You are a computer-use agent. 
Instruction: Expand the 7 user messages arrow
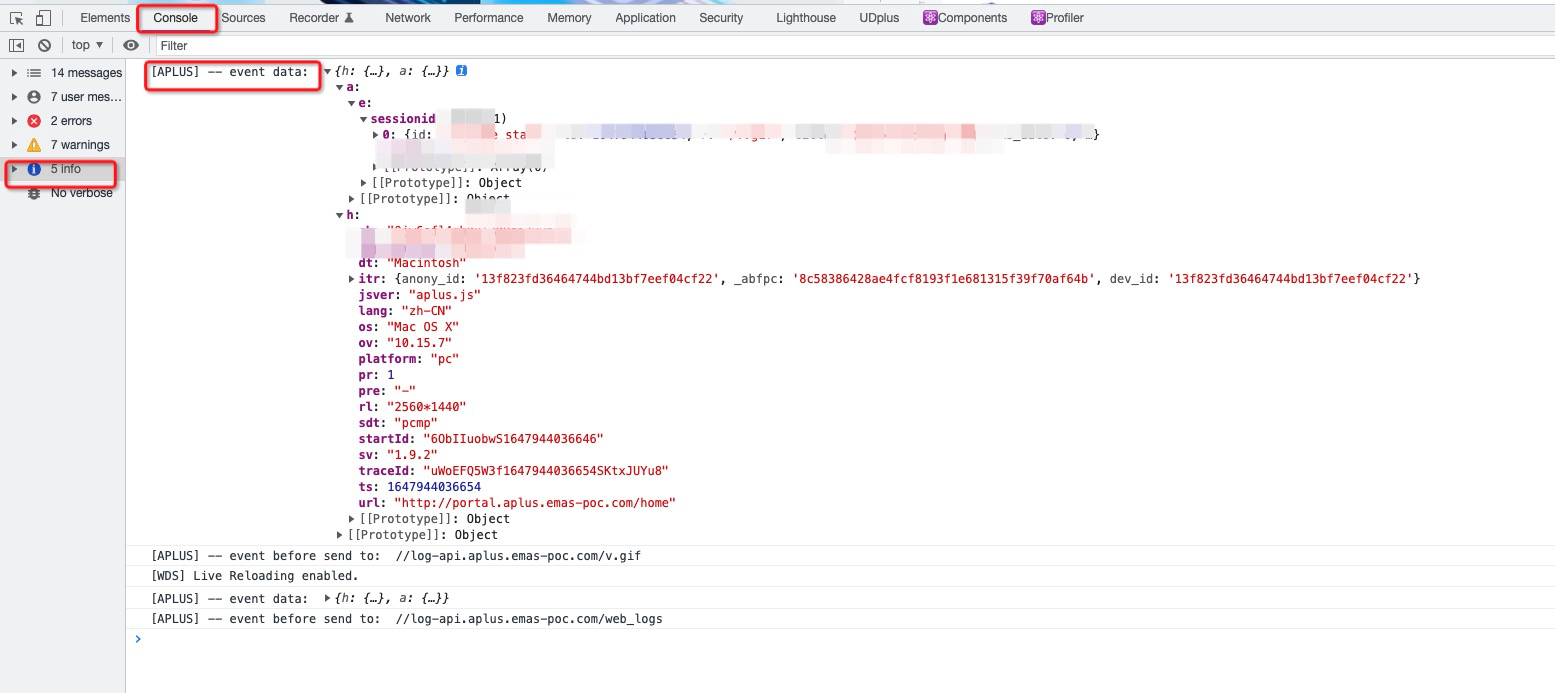pos(14,97)
